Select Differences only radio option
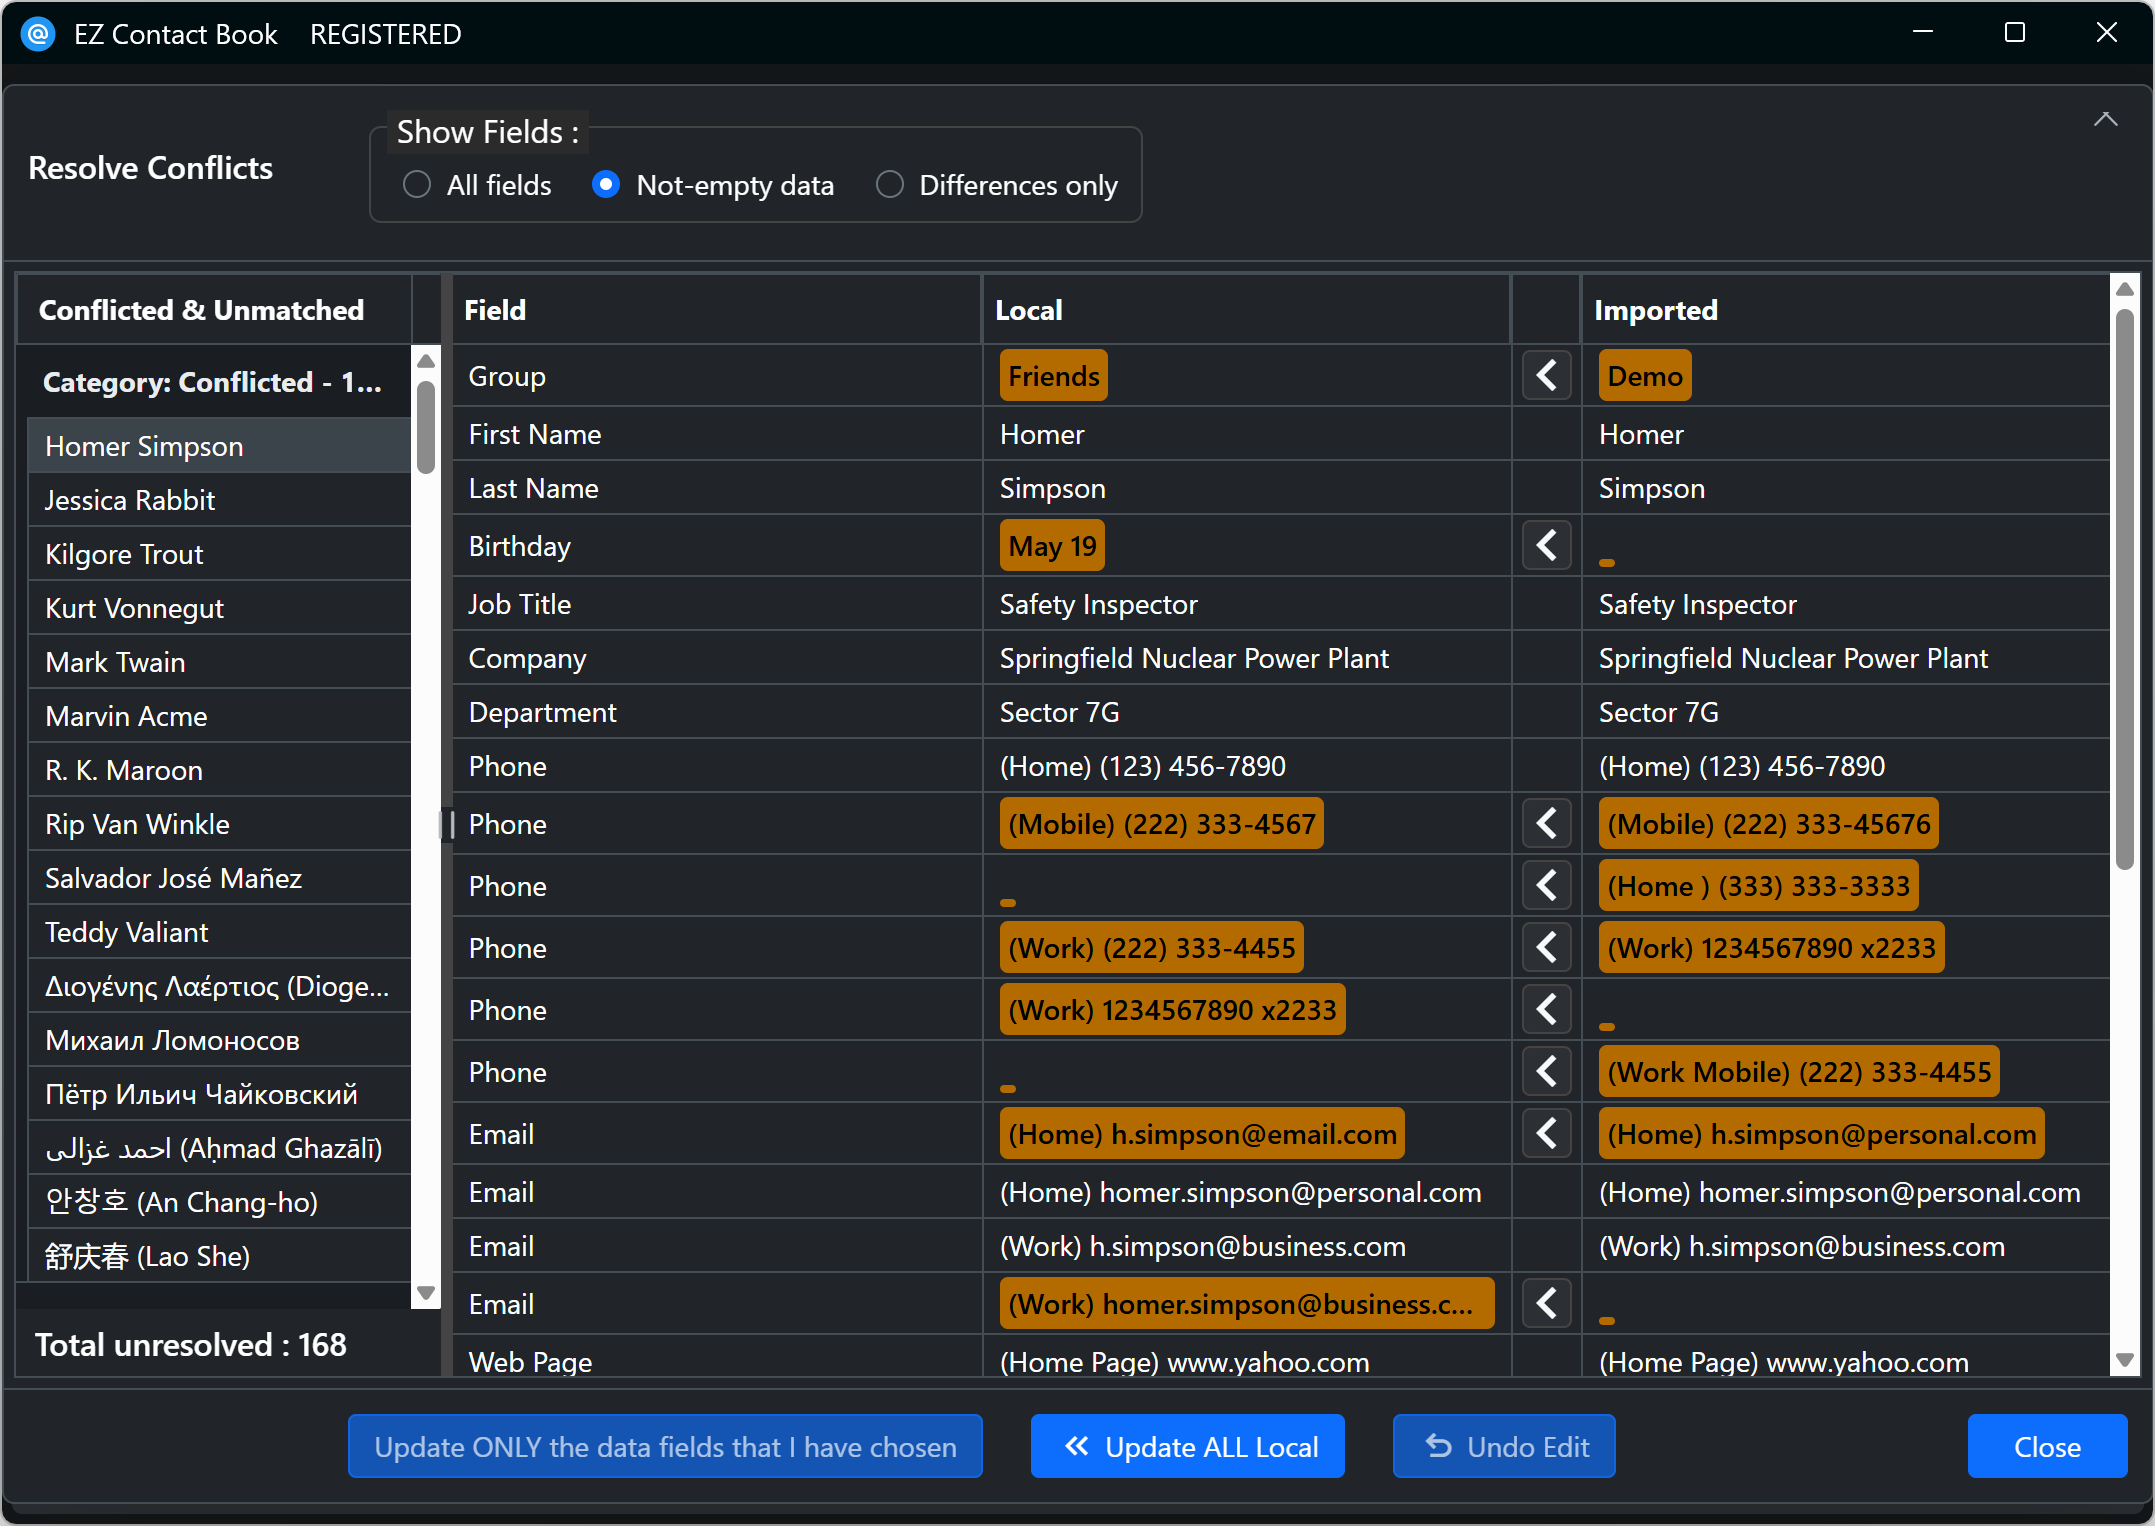2155x1526 pixels. coord(889,185)
